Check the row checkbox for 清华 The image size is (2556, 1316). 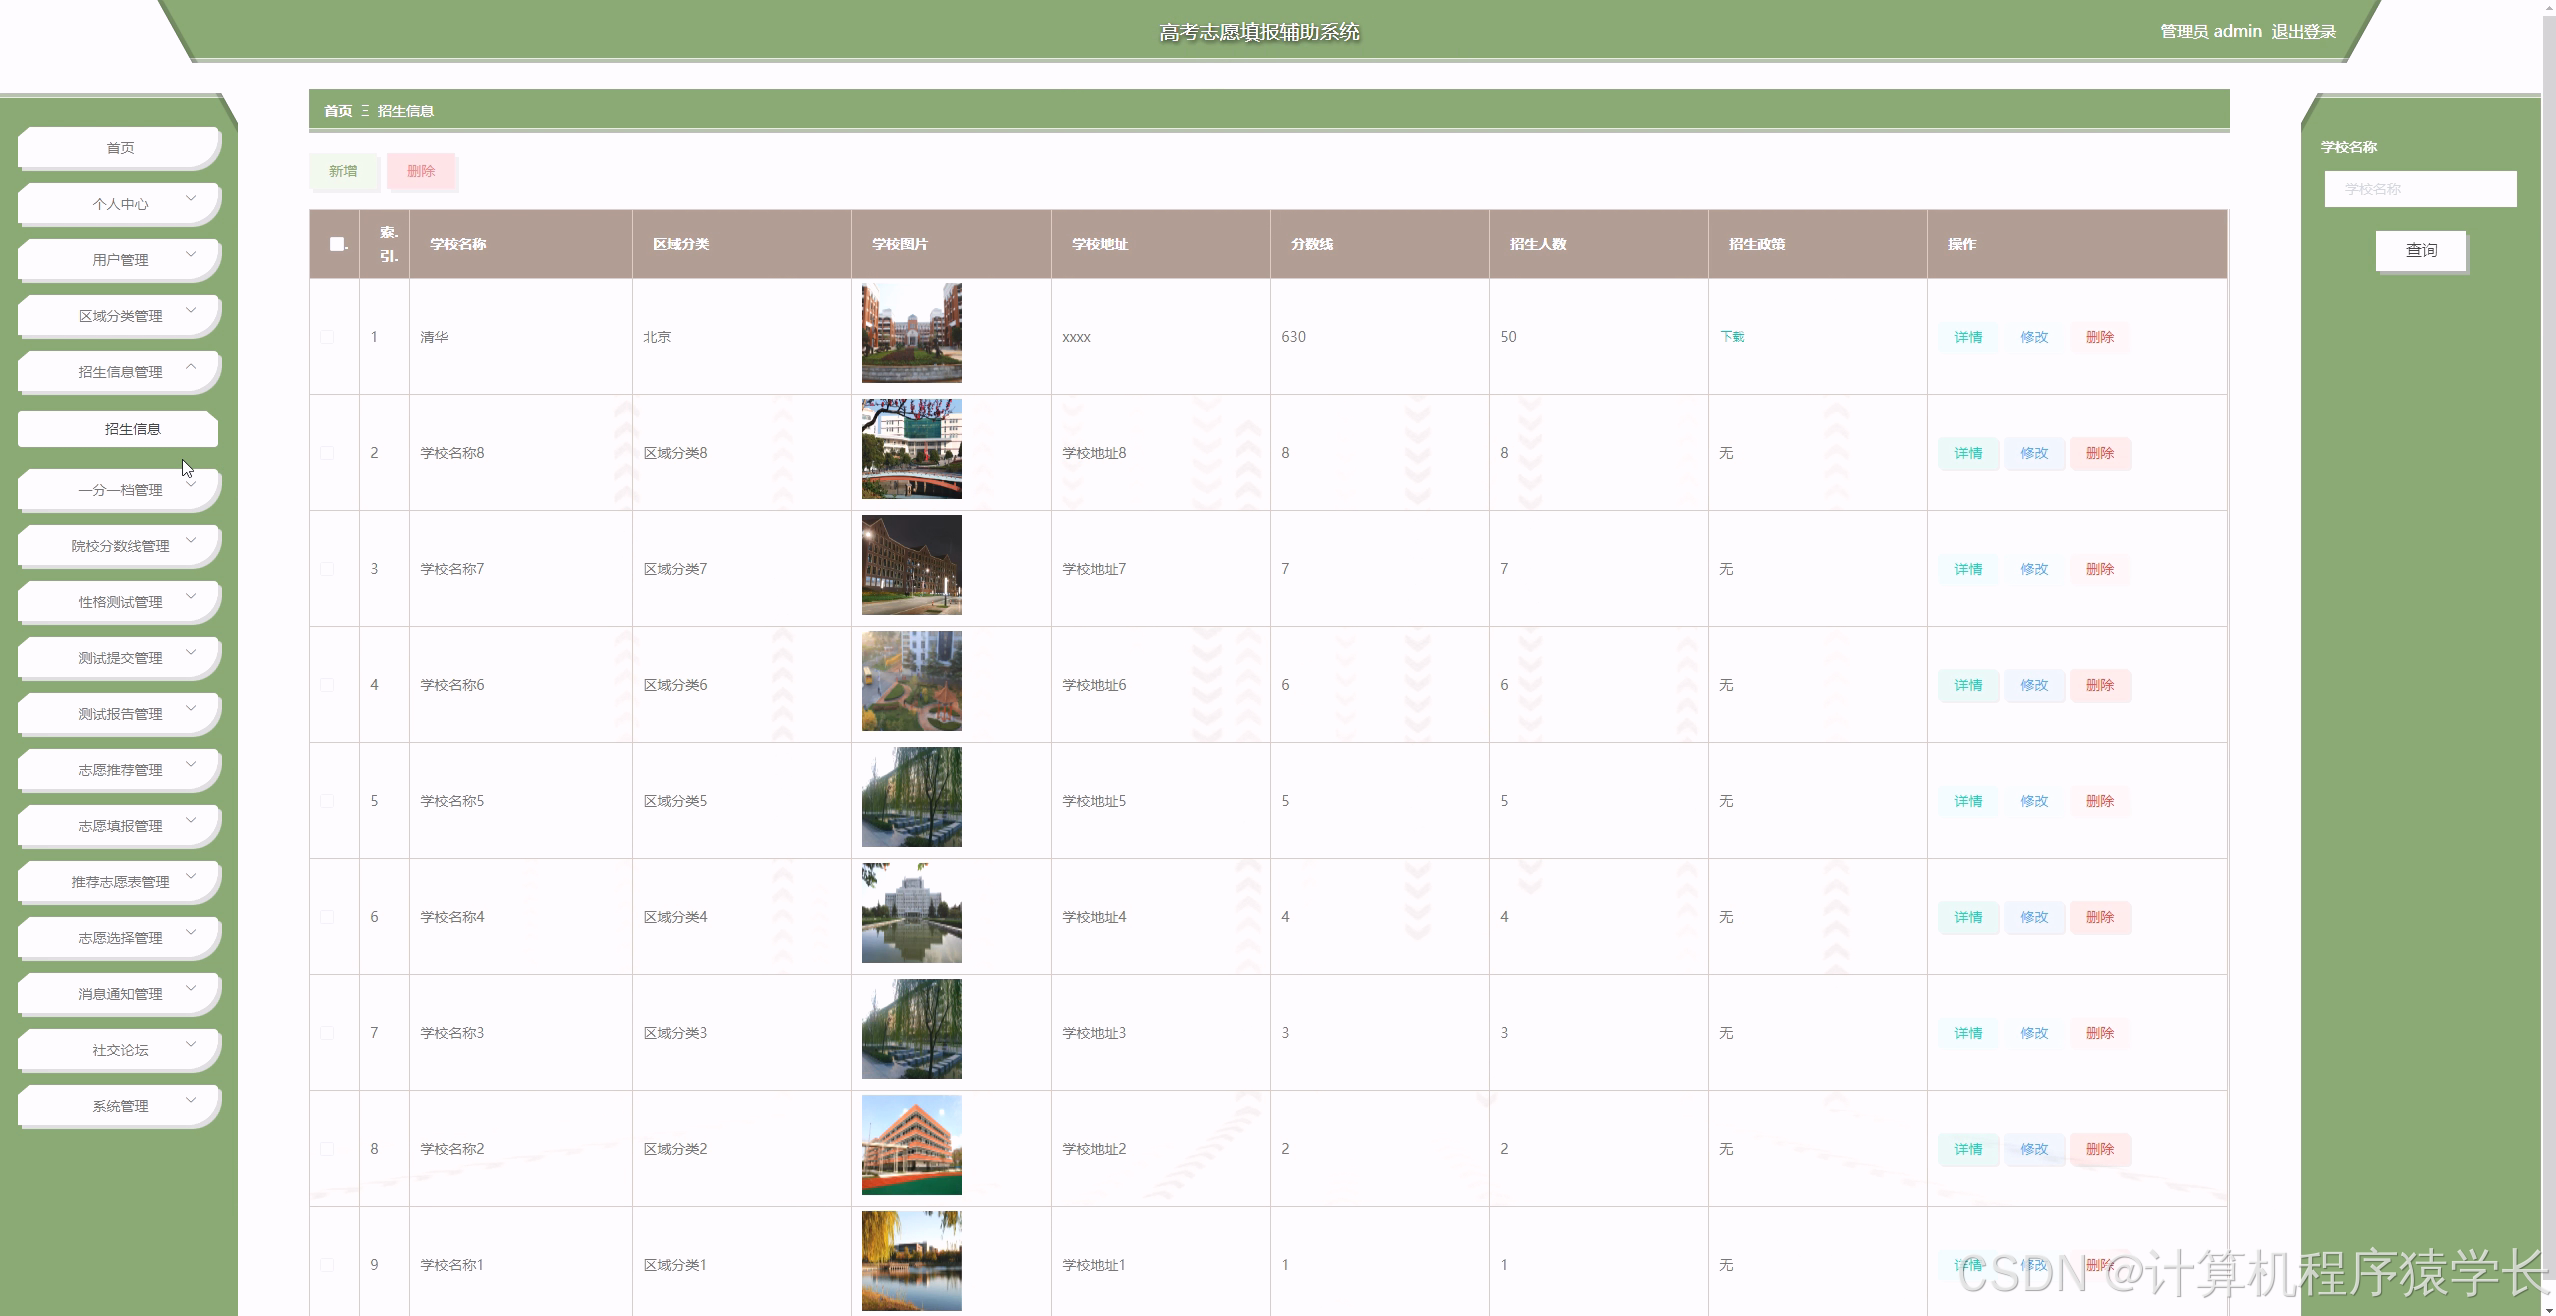click(327, 337)
